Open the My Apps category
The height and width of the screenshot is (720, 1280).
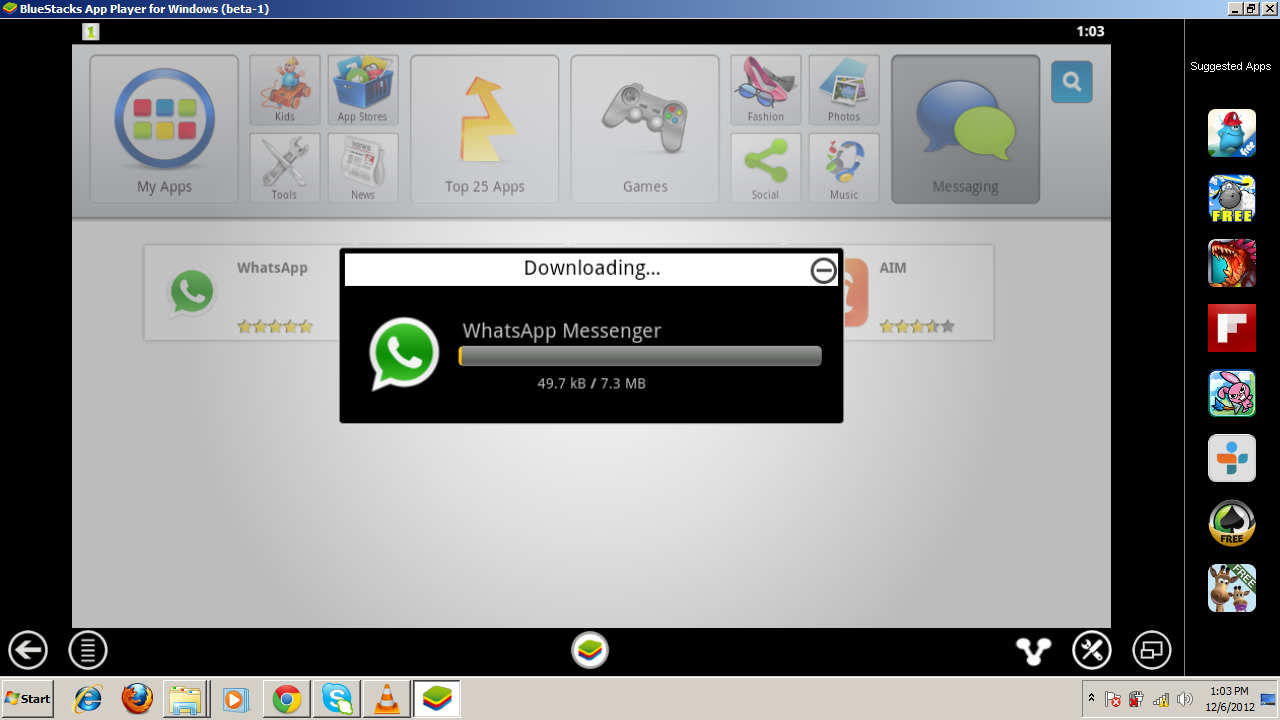coord(164,129)
